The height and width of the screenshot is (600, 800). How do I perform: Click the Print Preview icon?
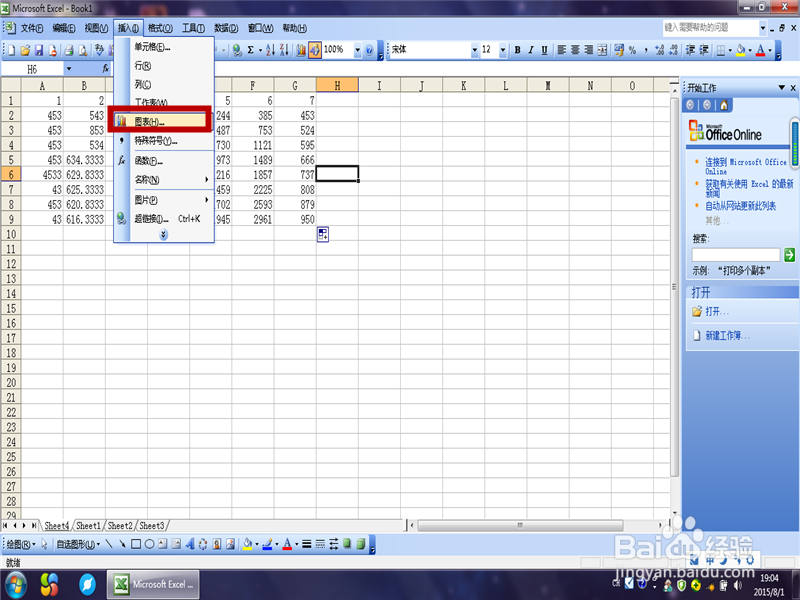click(83, 50)
